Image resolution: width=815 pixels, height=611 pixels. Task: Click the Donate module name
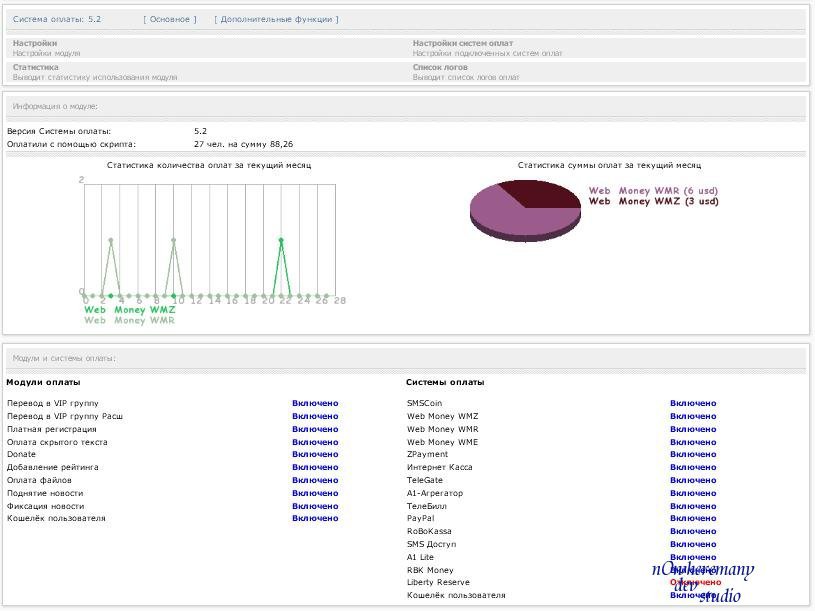pos(21,454)
